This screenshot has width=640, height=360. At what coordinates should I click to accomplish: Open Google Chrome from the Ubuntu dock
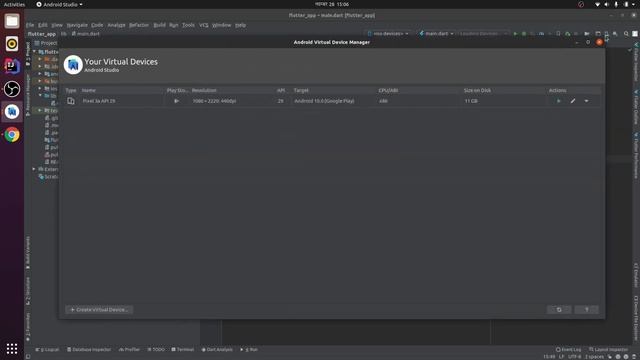[12, 134]
